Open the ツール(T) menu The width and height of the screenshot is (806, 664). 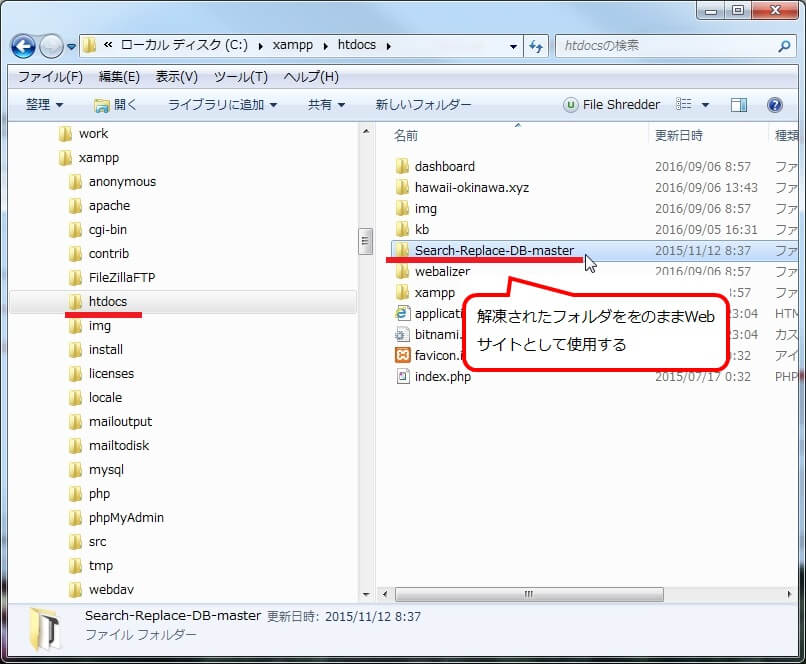pyautogui.click(x=240, y=77)
